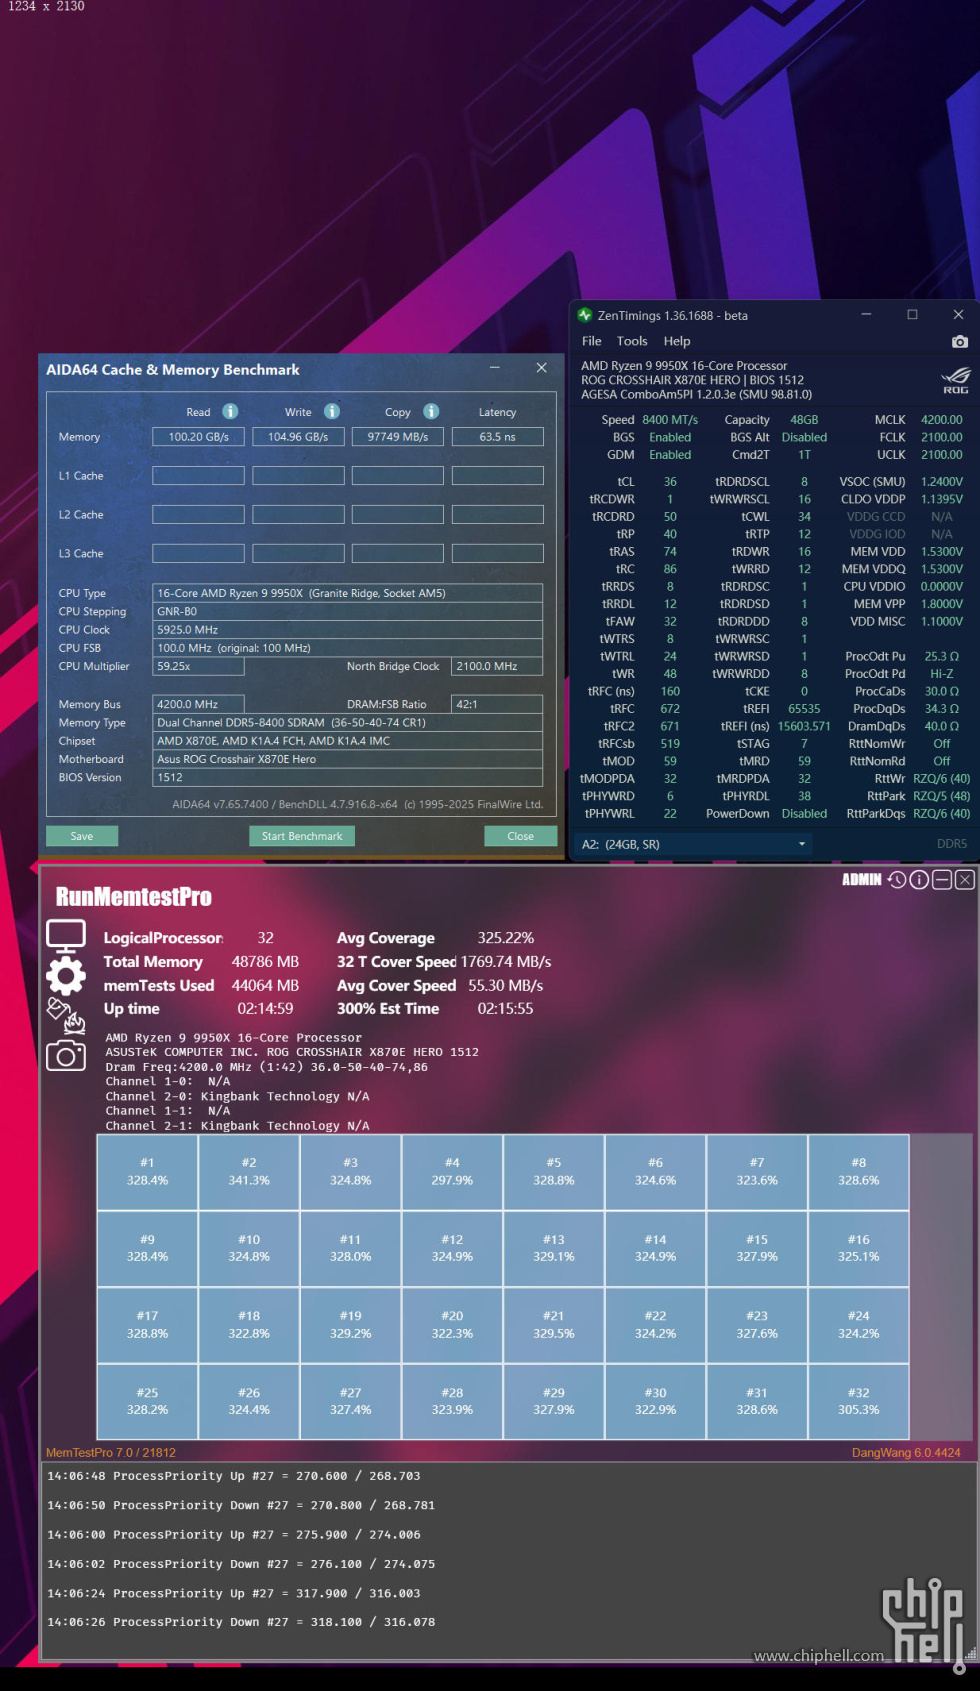The width and height of the screenshot is (980, 1691).
Task: Minimize the AIDA64 benchmark window
Action: [x=494, y=368]
